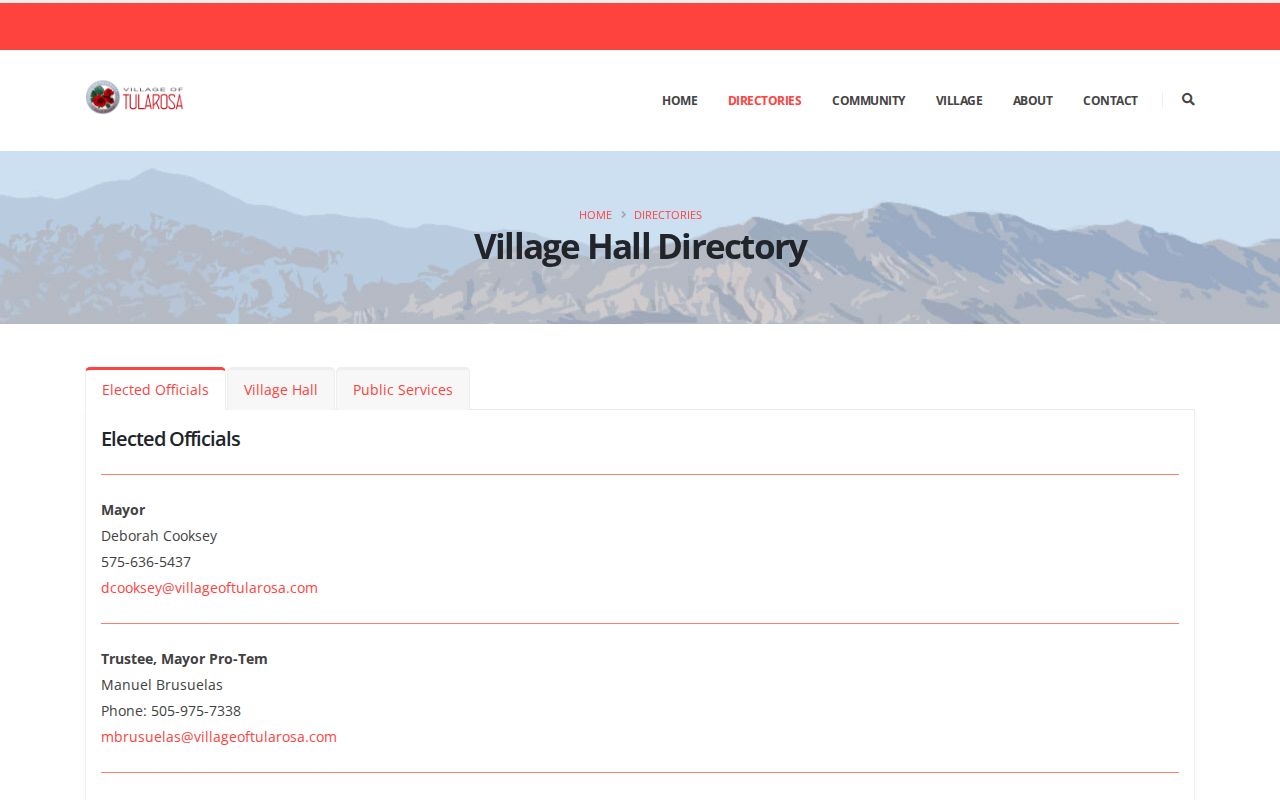This screenshot has width=1280, height=800.
Task: Open the VILLAGE nav menu
Action: pyautogui.click(x=959, y=100)
